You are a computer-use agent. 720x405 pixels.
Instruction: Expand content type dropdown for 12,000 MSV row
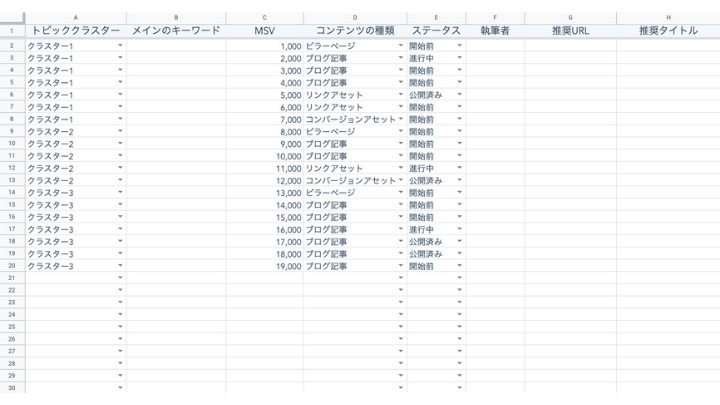click(x=401, y=181)
